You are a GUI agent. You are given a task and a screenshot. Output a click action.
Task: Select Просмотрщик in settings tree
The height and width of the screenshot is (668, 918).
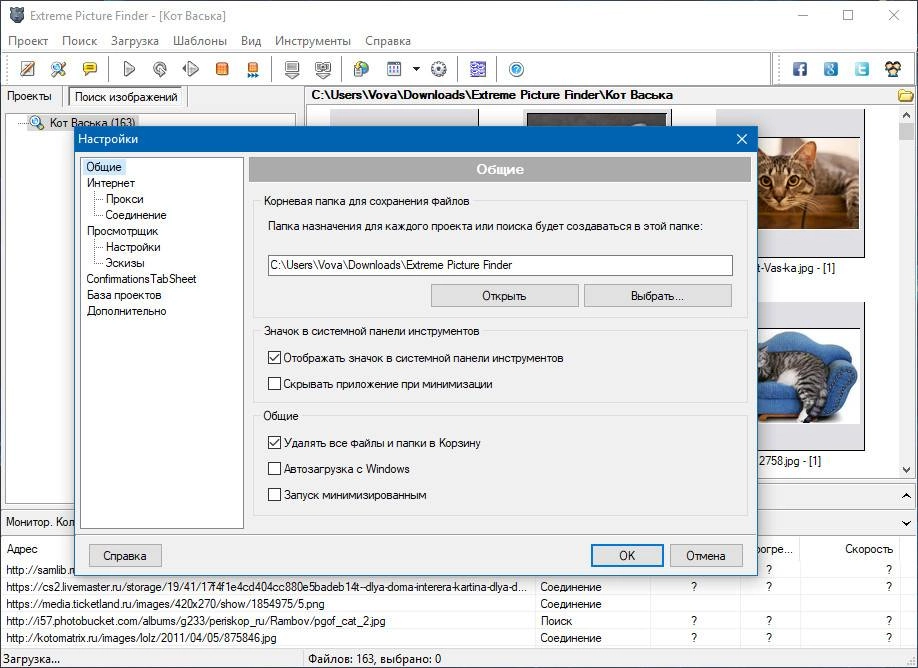pos(122,231)
